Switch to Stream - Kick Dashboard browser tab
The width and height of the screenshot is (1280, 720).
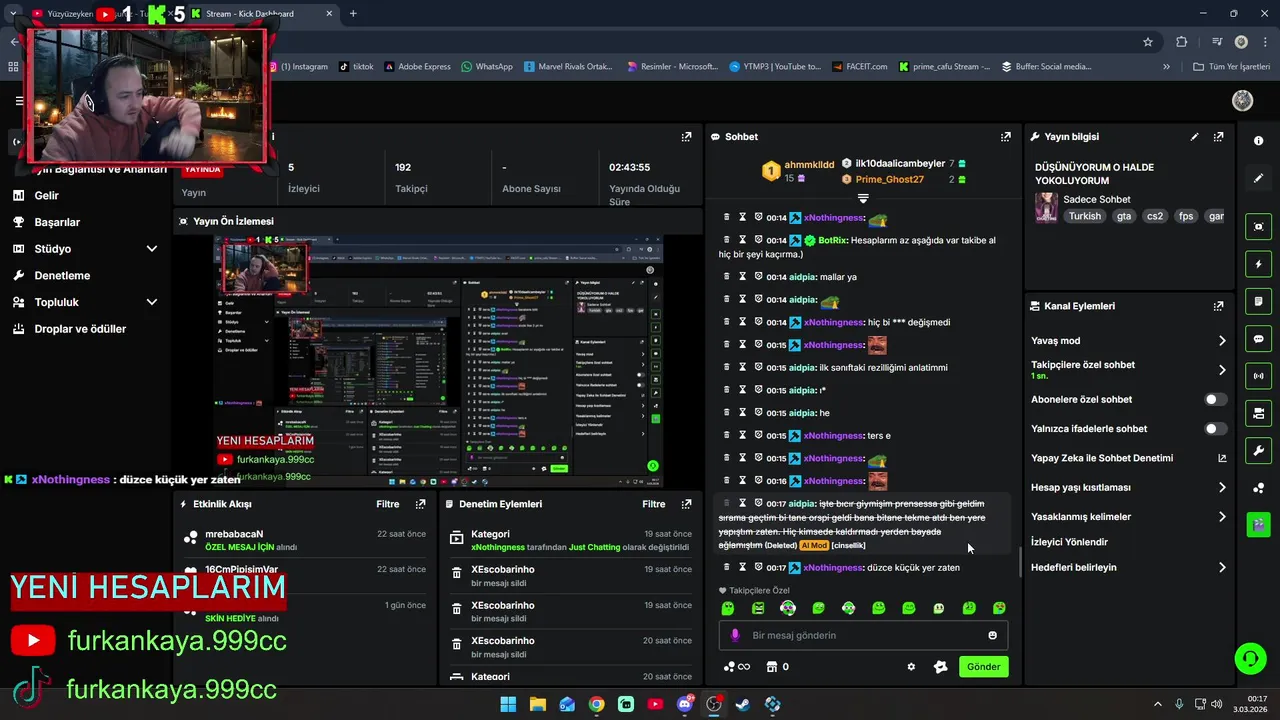click(x=260, y=14)
